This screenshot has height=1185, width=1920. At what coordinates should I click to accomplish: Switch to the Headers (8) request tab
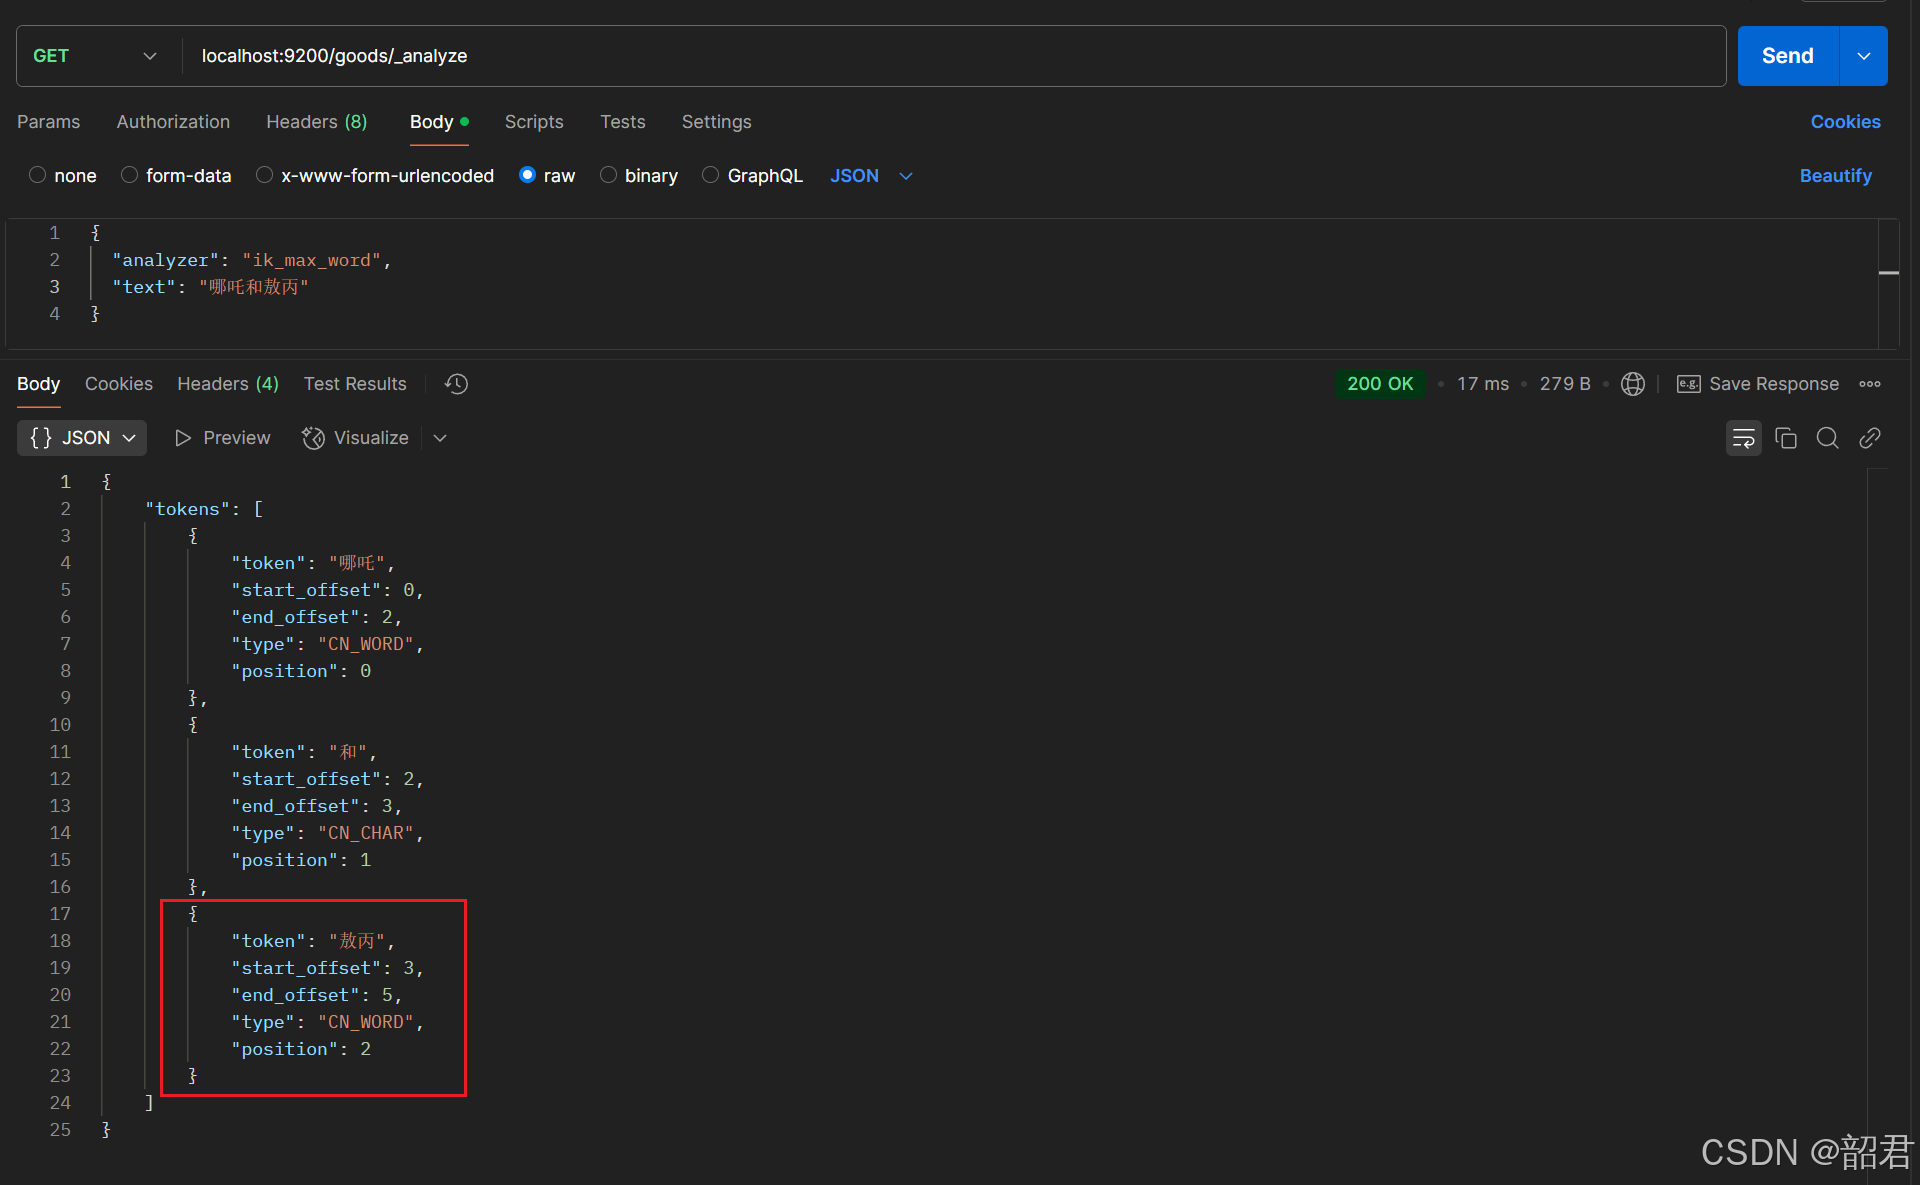(316, 122)
